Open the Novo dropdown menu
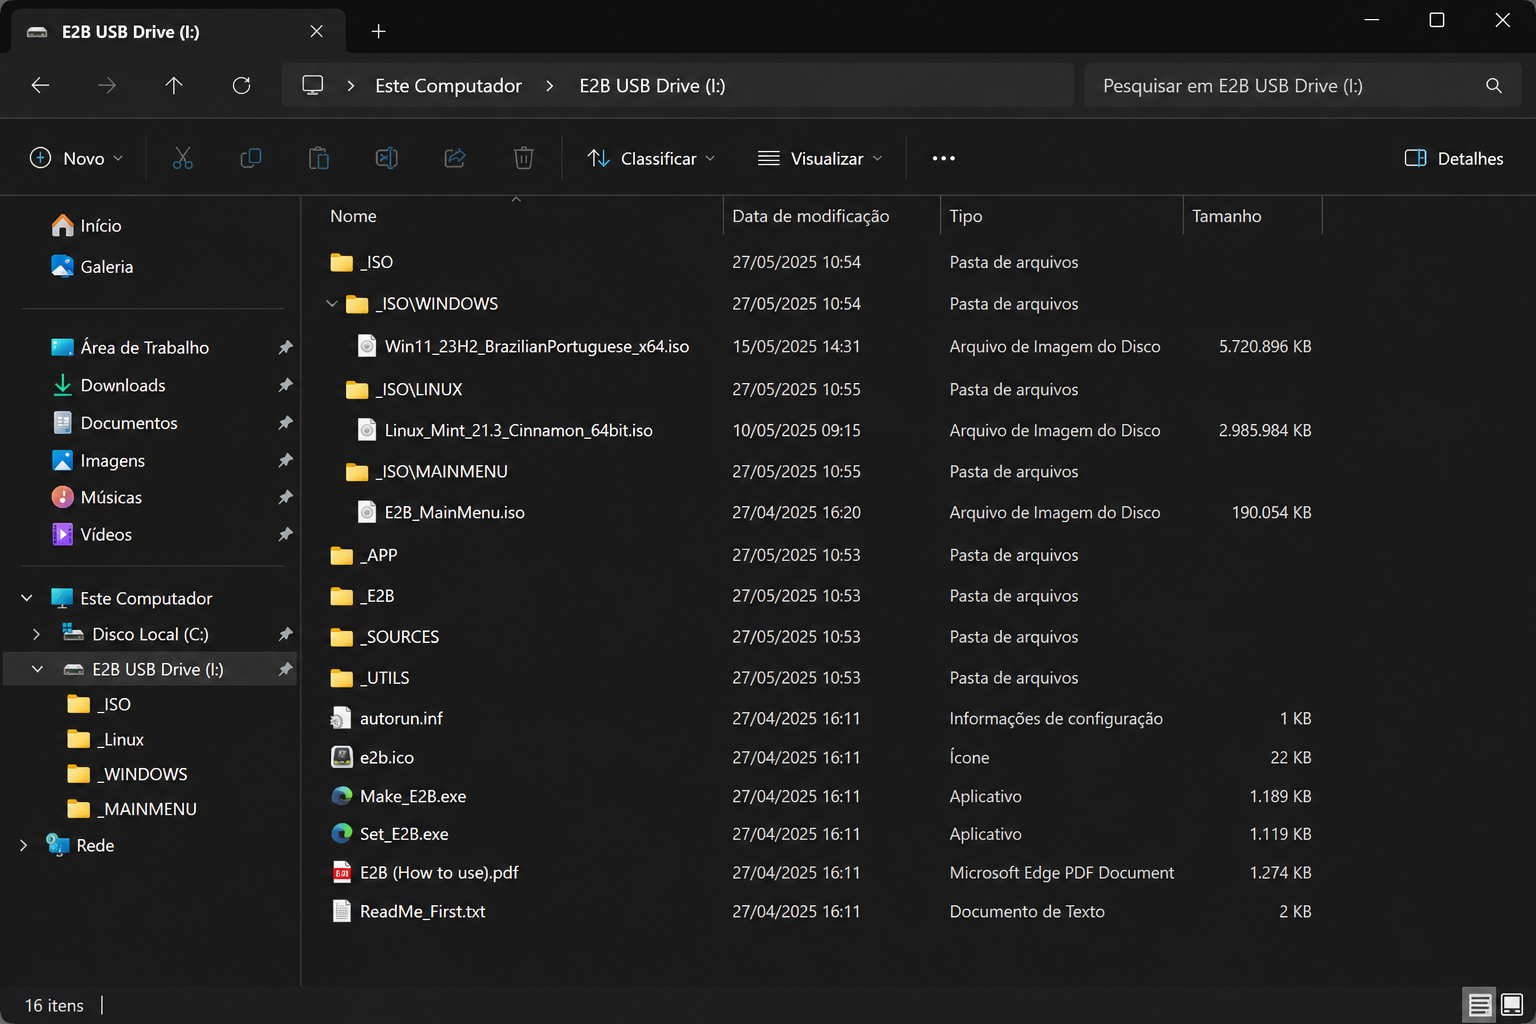 pyautogui.click(x=77, y=158)
